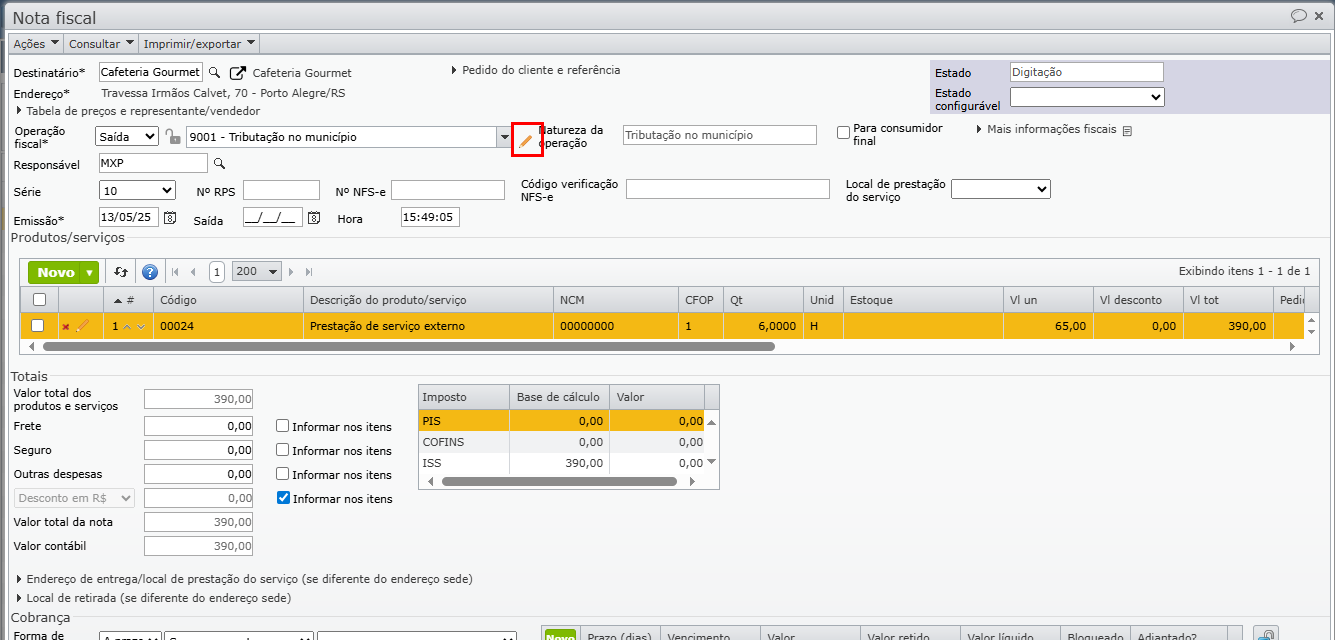The image size is (1335, 640).
Task: Open the comment bubble icon in title bar
Action: point(1299,15)
